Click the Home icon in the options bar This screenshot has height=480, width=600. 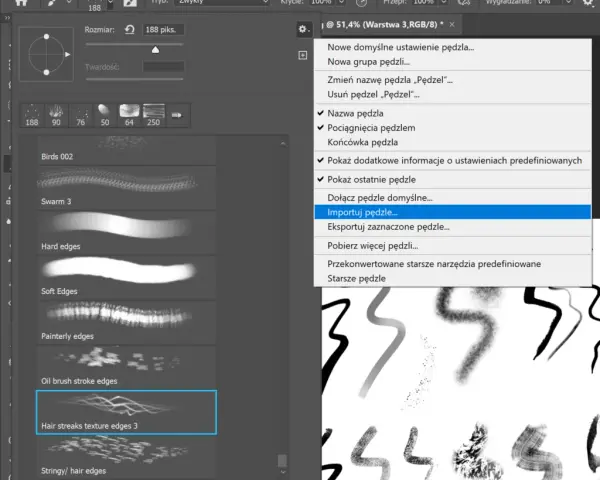pyautogui.click(x=21, y=3)
